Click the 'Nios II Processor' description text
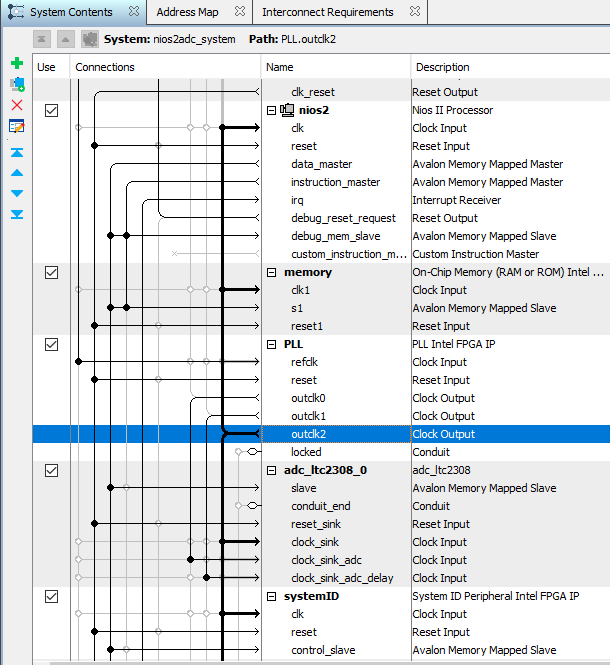Screen dimensions: 610x665 tap(453, 110)
